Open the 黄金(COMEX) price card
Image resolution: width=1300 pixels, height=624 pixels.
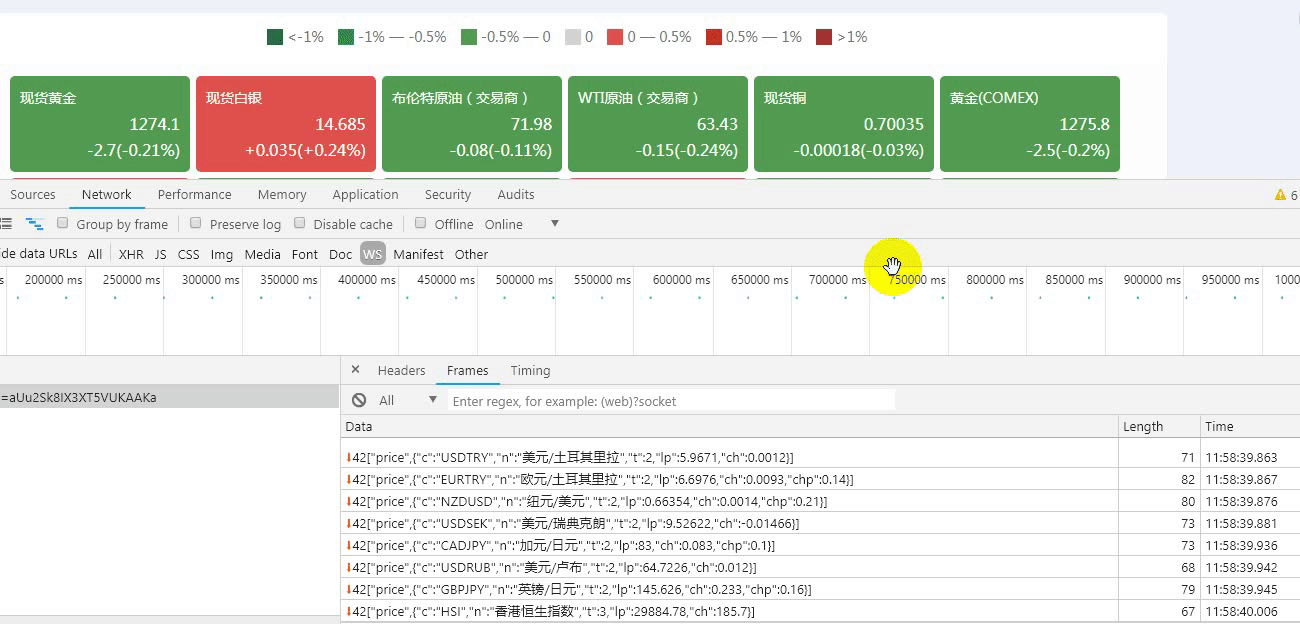(x=1030, y=124)
